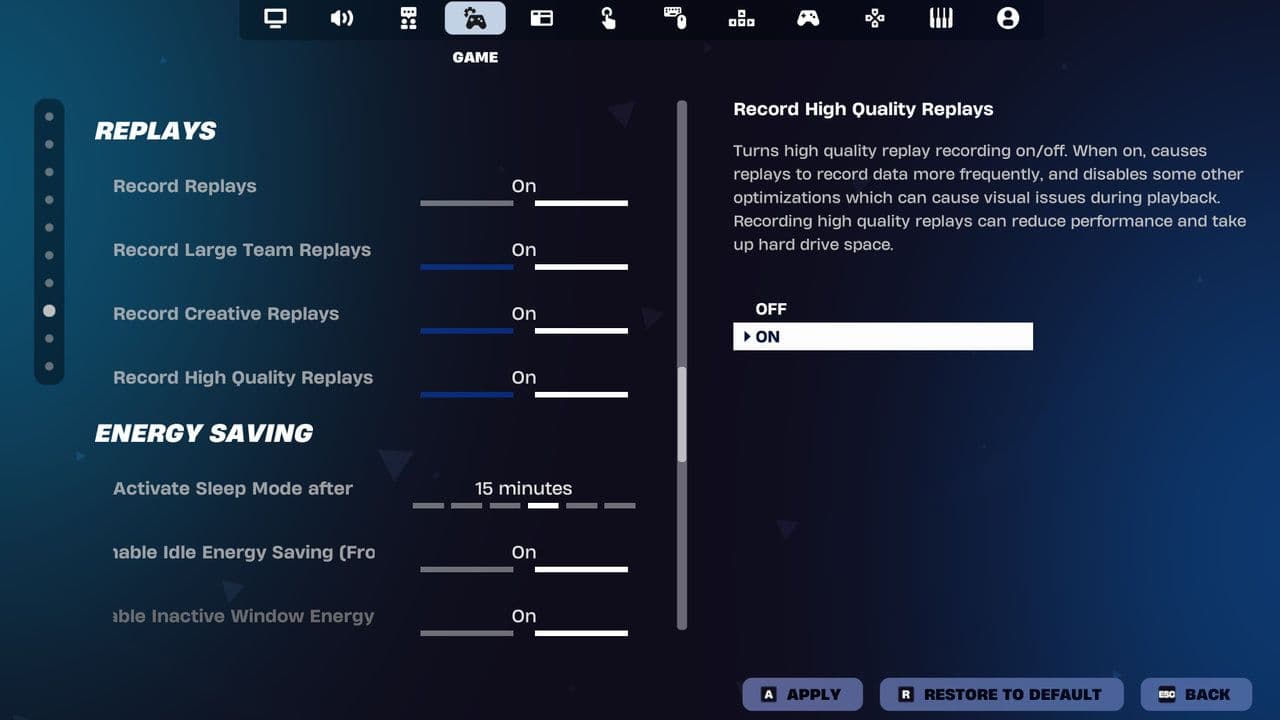Open the piano keys Festival tab
The image size is (1280, 720).
click(x=941, y=18)
